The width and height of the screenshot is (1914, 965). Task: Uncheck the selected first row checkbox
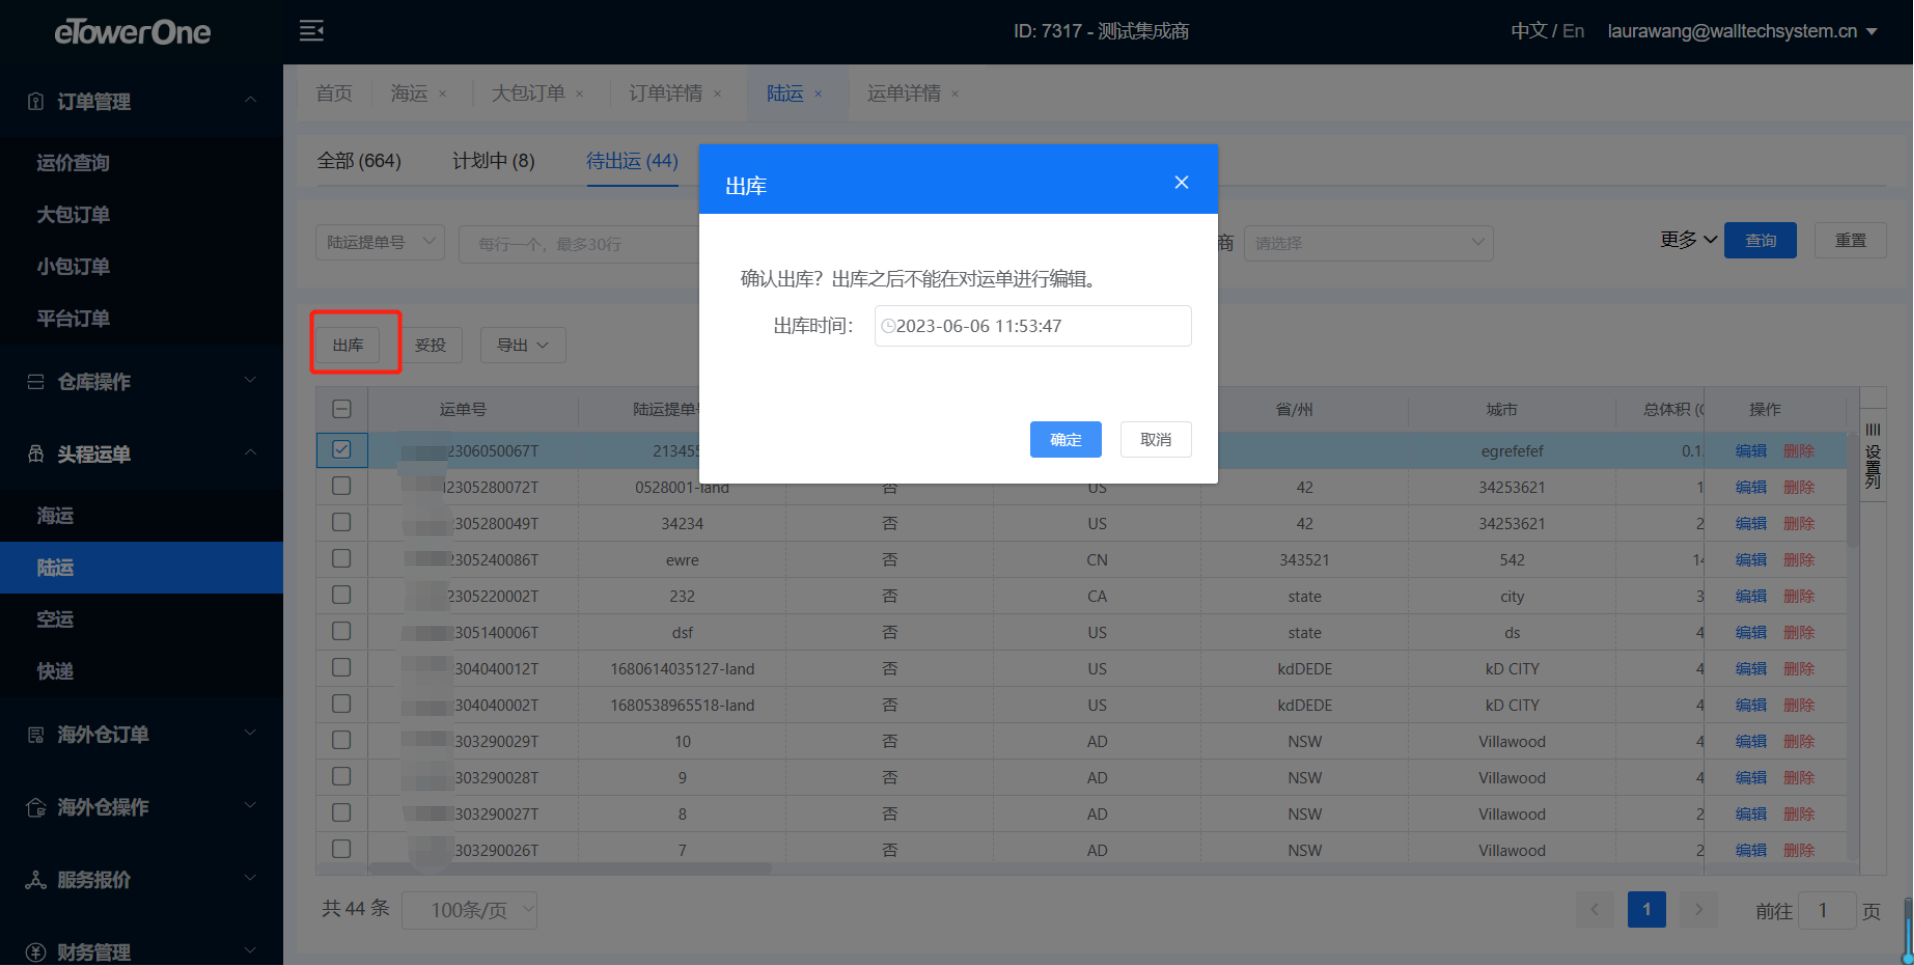(342, 450)
